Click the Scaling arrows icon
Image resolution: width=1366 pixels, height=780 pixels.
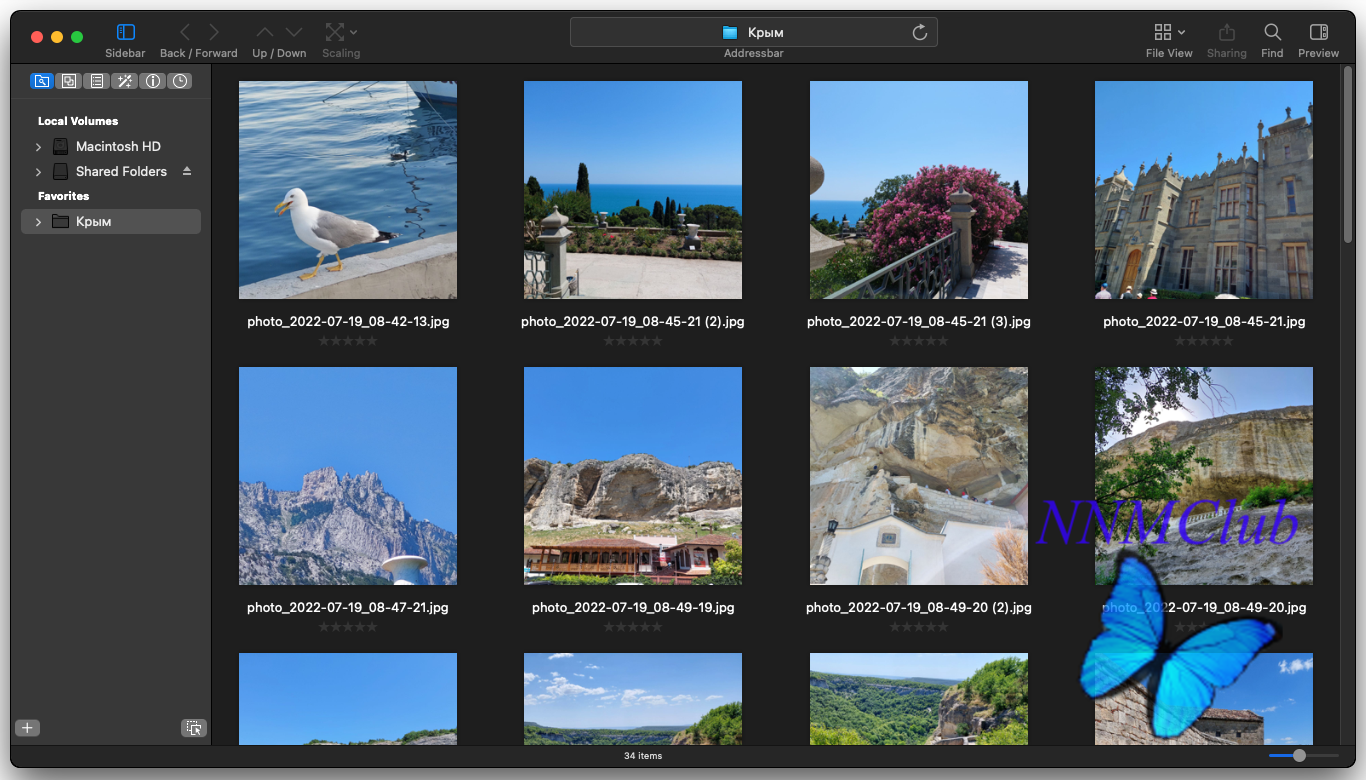pyautogui.click(x=335, y=32)
